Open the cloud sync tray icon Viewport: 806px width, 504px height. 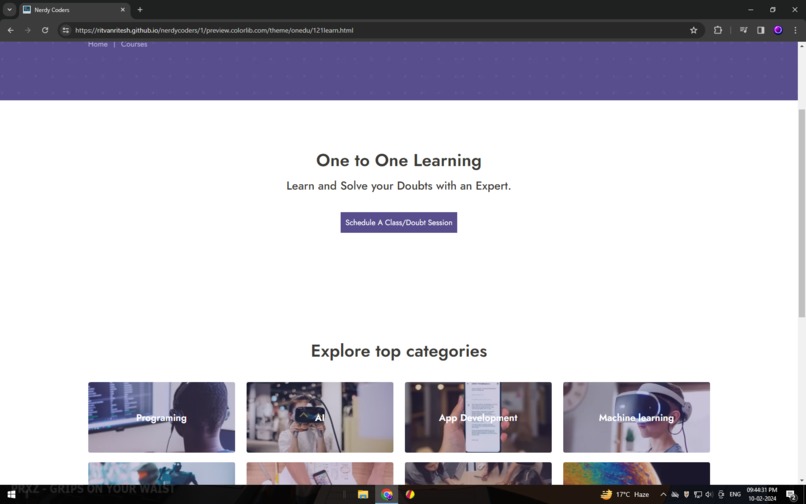(x=675, y=495)
